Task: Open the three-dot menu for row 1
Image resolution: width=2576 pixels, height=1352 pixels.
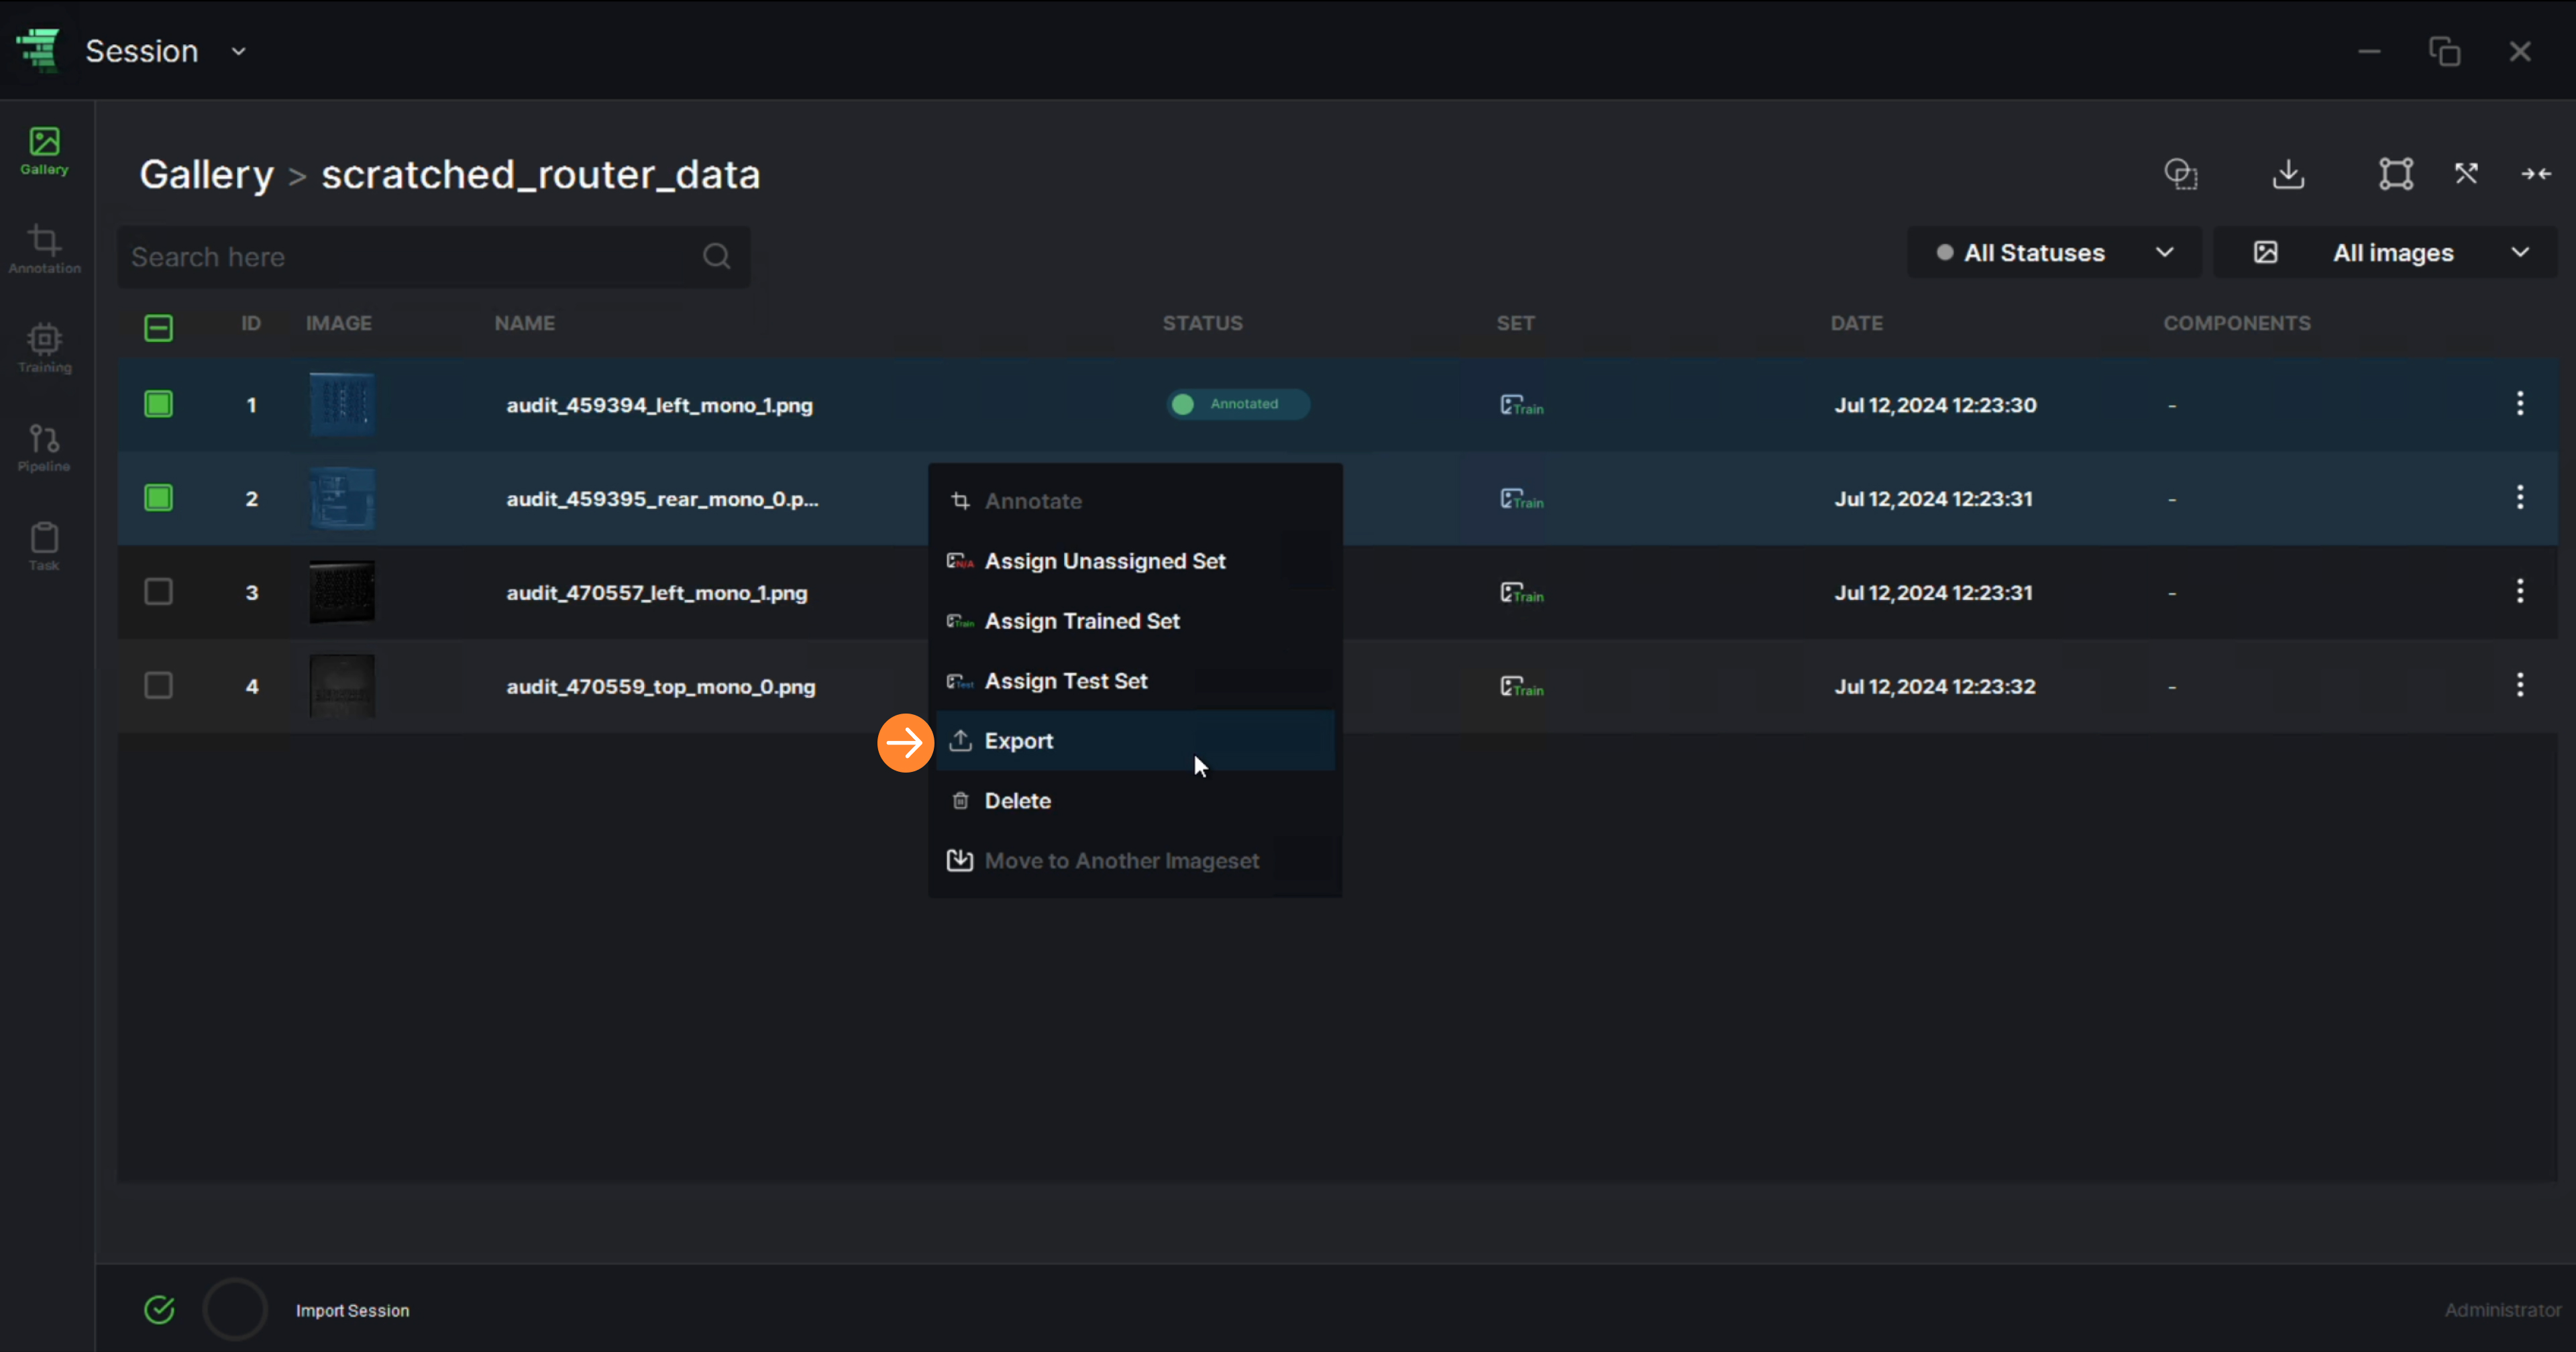Action: (x=2520, y=403)
